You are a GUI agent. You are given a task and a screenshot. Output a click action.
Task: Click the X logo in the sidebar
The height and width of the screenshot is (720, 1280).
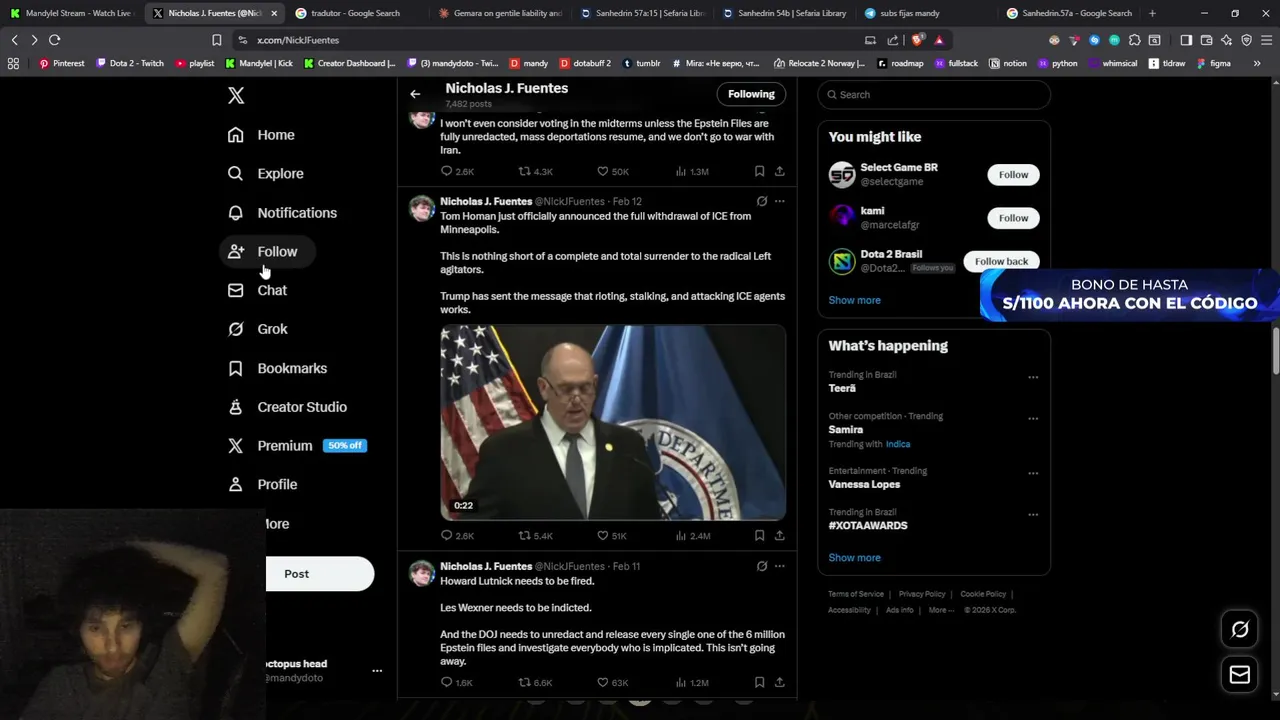236,96
